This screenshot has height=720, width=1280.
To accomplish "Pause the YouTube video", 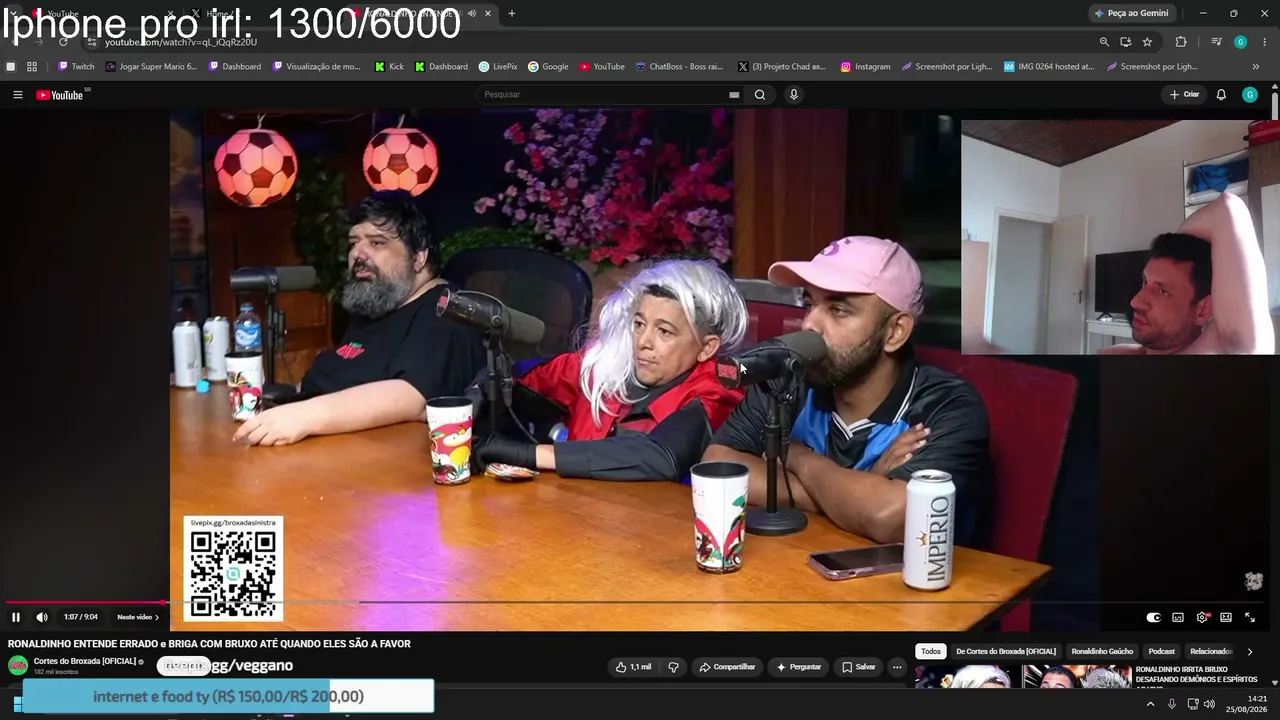I will [x=16, y=617].
